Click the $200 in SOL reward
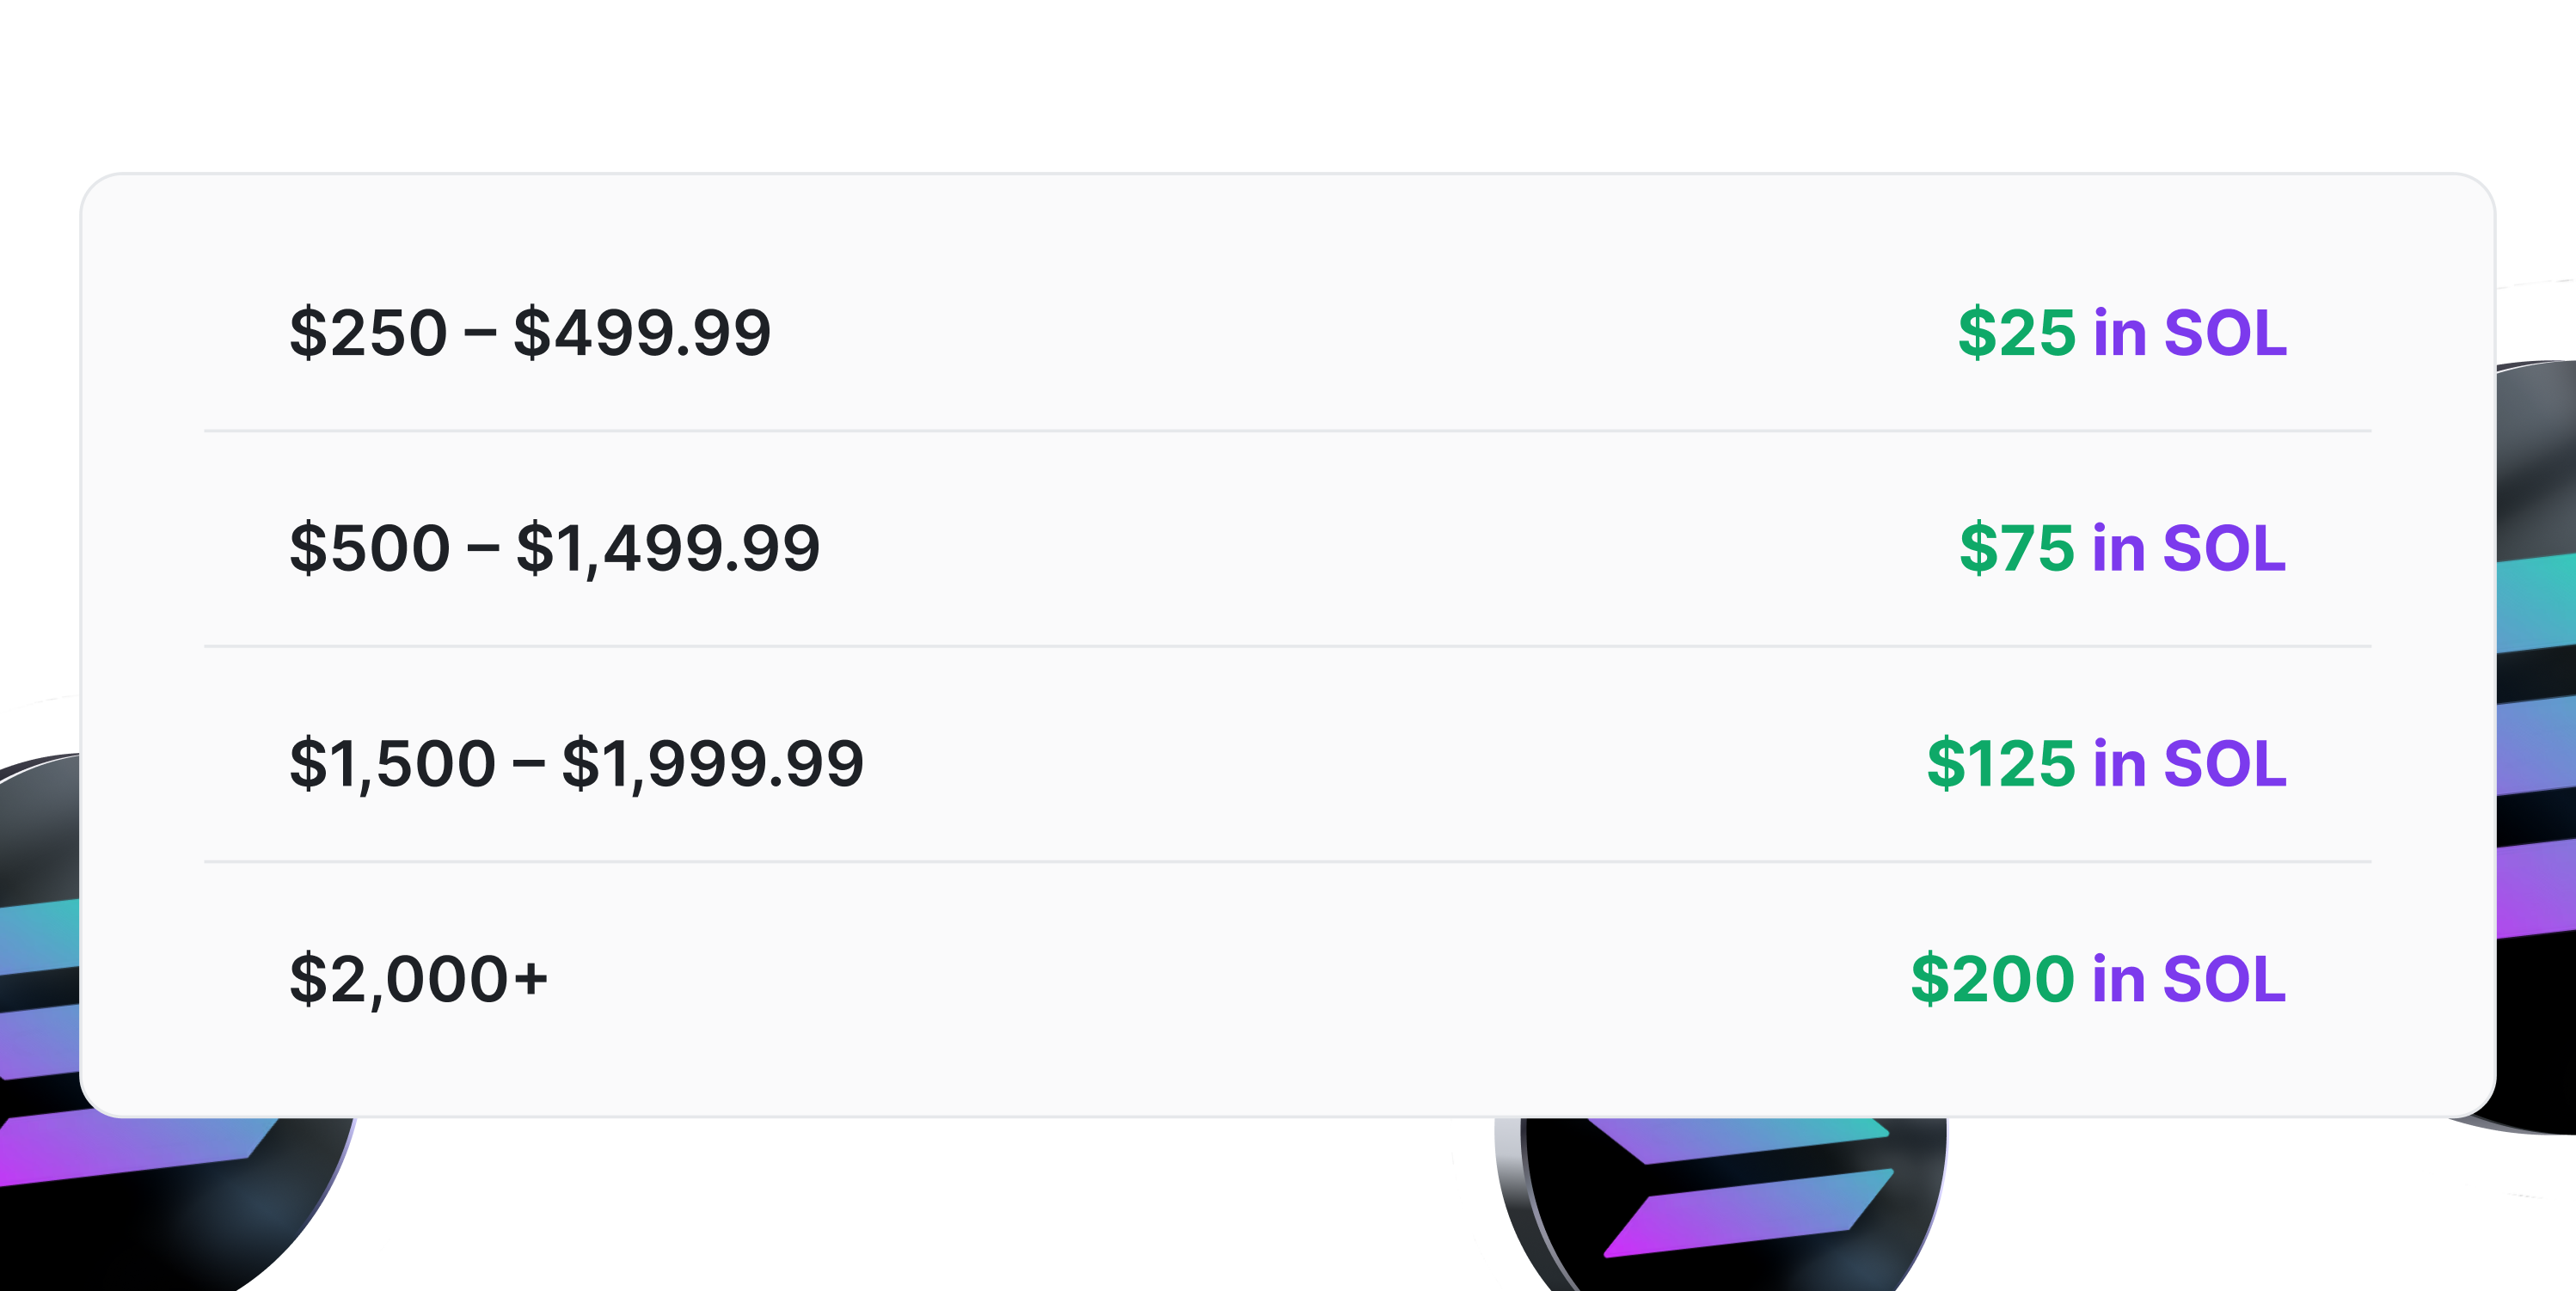Image resolution: width=2576 pixels, height=1291 pixels. (2098, 979)
